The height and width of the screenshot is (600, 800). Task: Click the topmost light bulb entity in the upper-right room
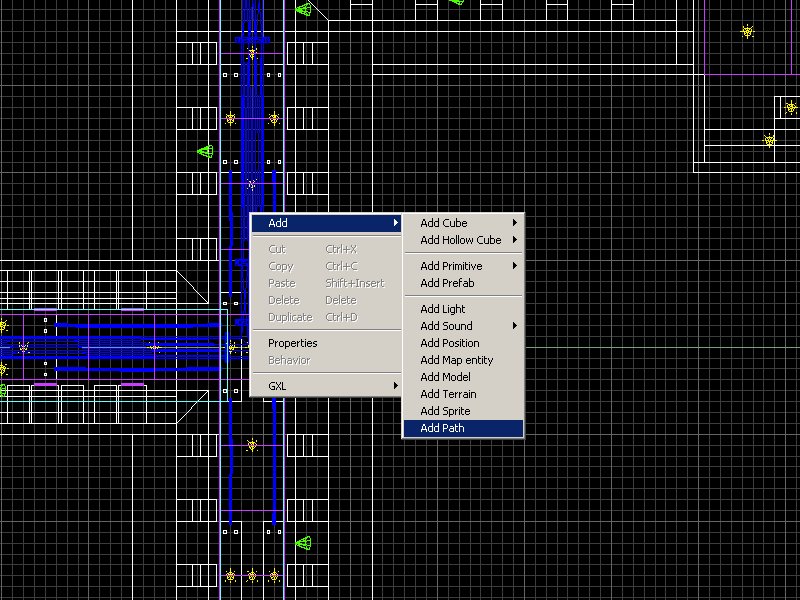coord(747,32)
